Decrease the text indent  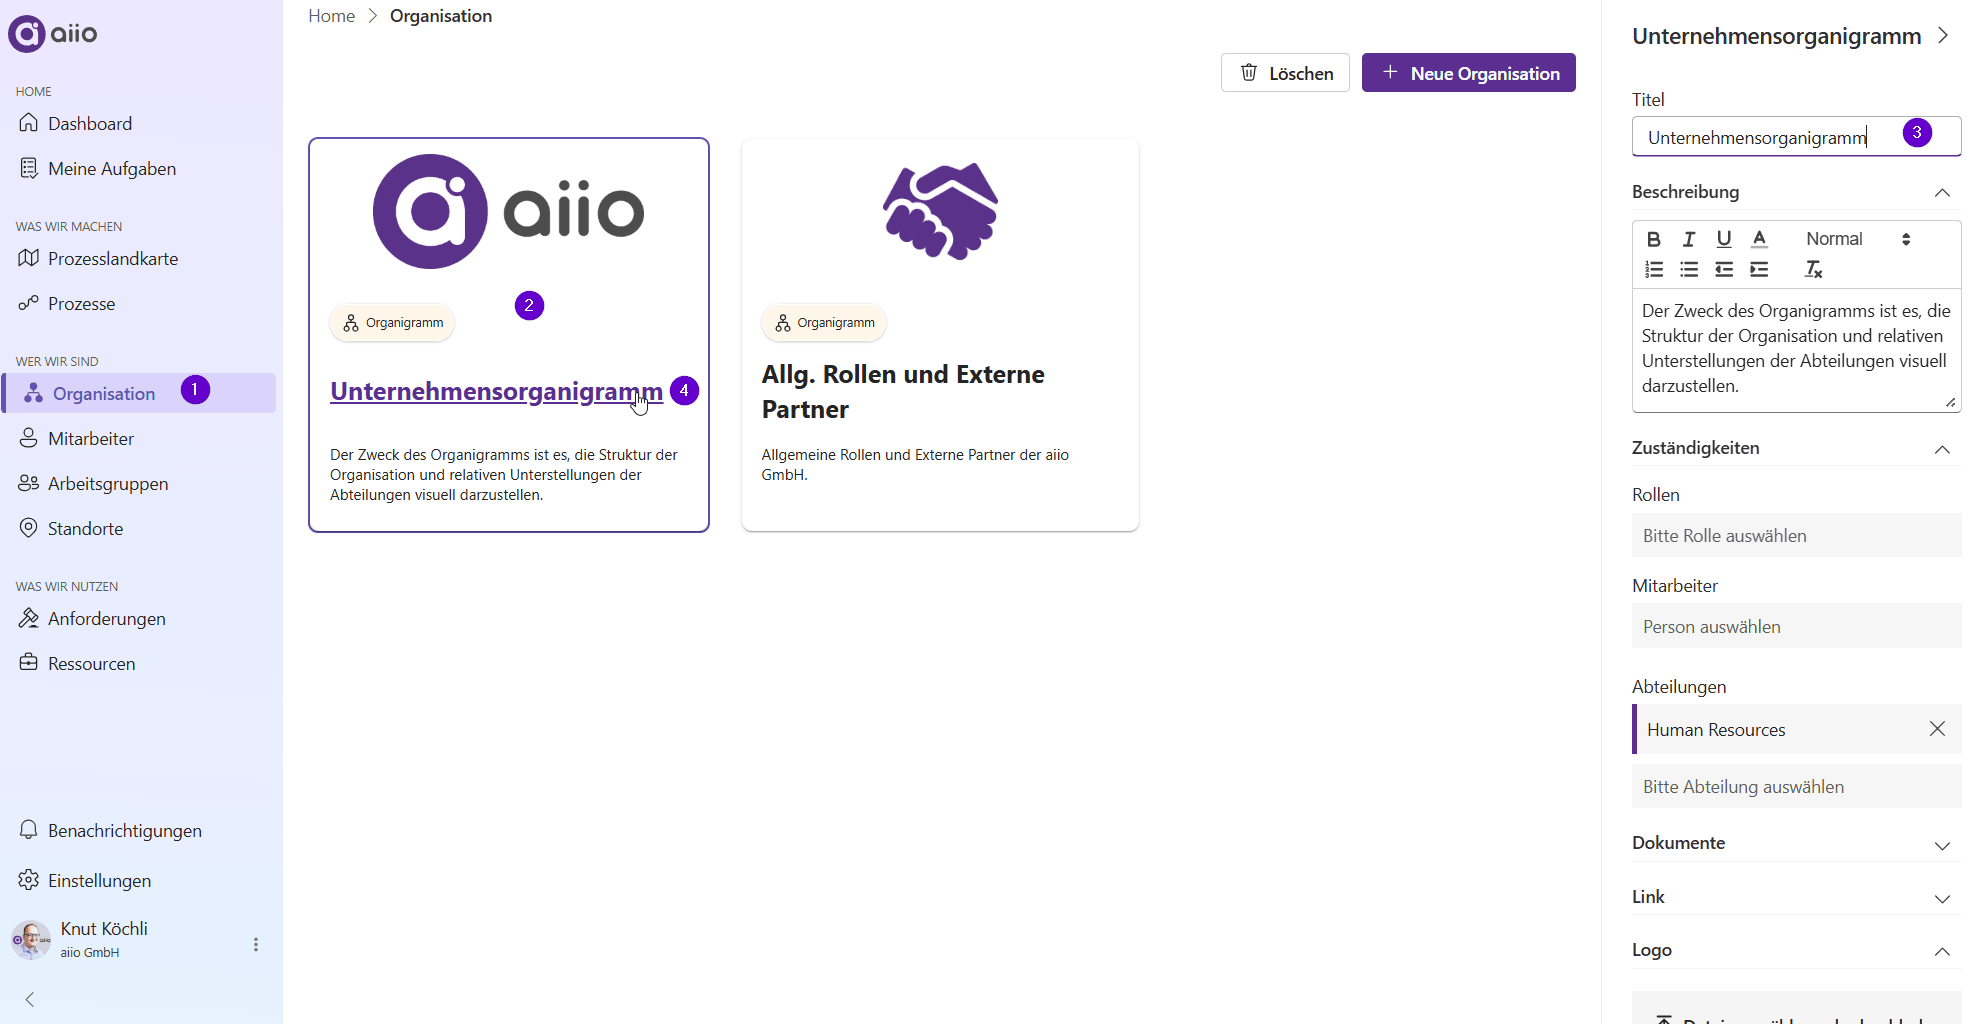pyautogui.click(x=1724, y=269)
